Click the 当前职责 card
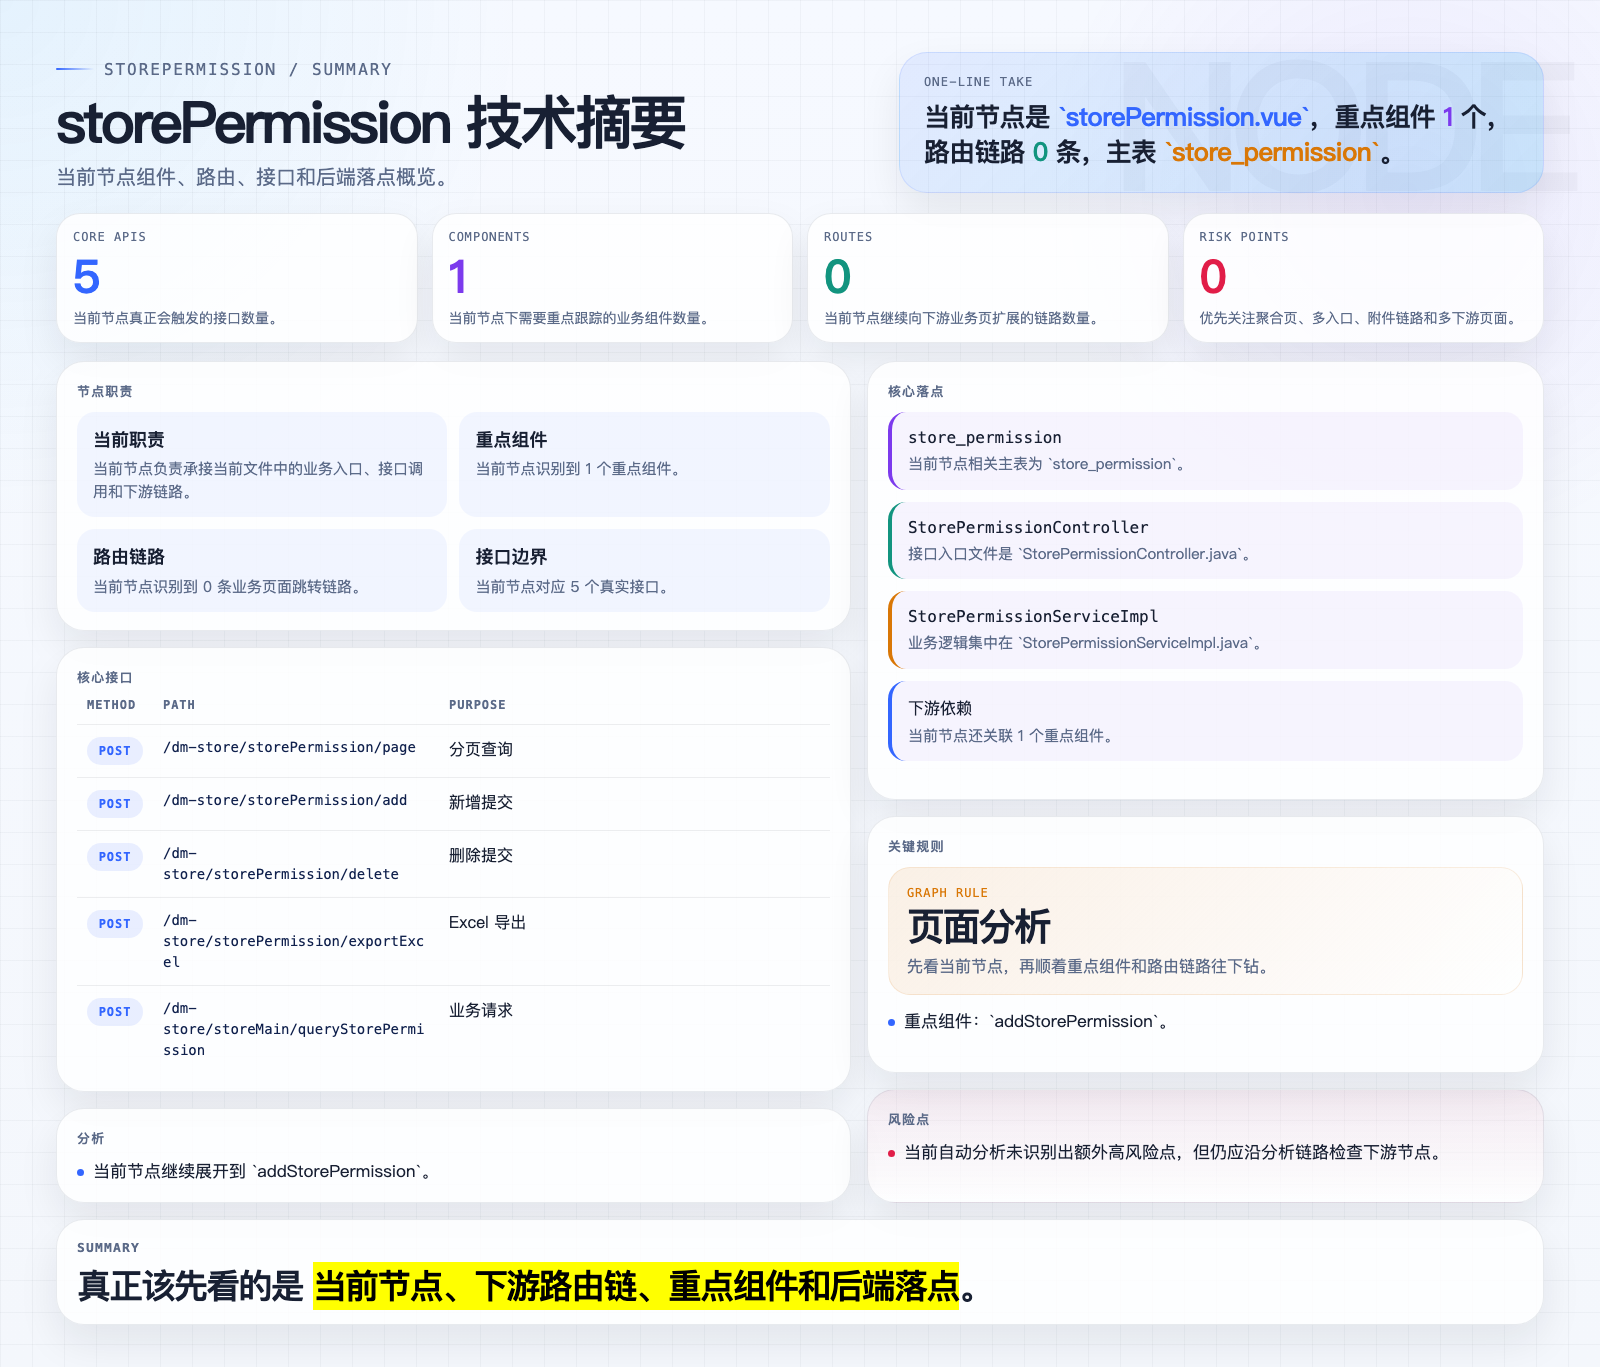This screenshot has width=1600, height=1367. pos(262,465)
